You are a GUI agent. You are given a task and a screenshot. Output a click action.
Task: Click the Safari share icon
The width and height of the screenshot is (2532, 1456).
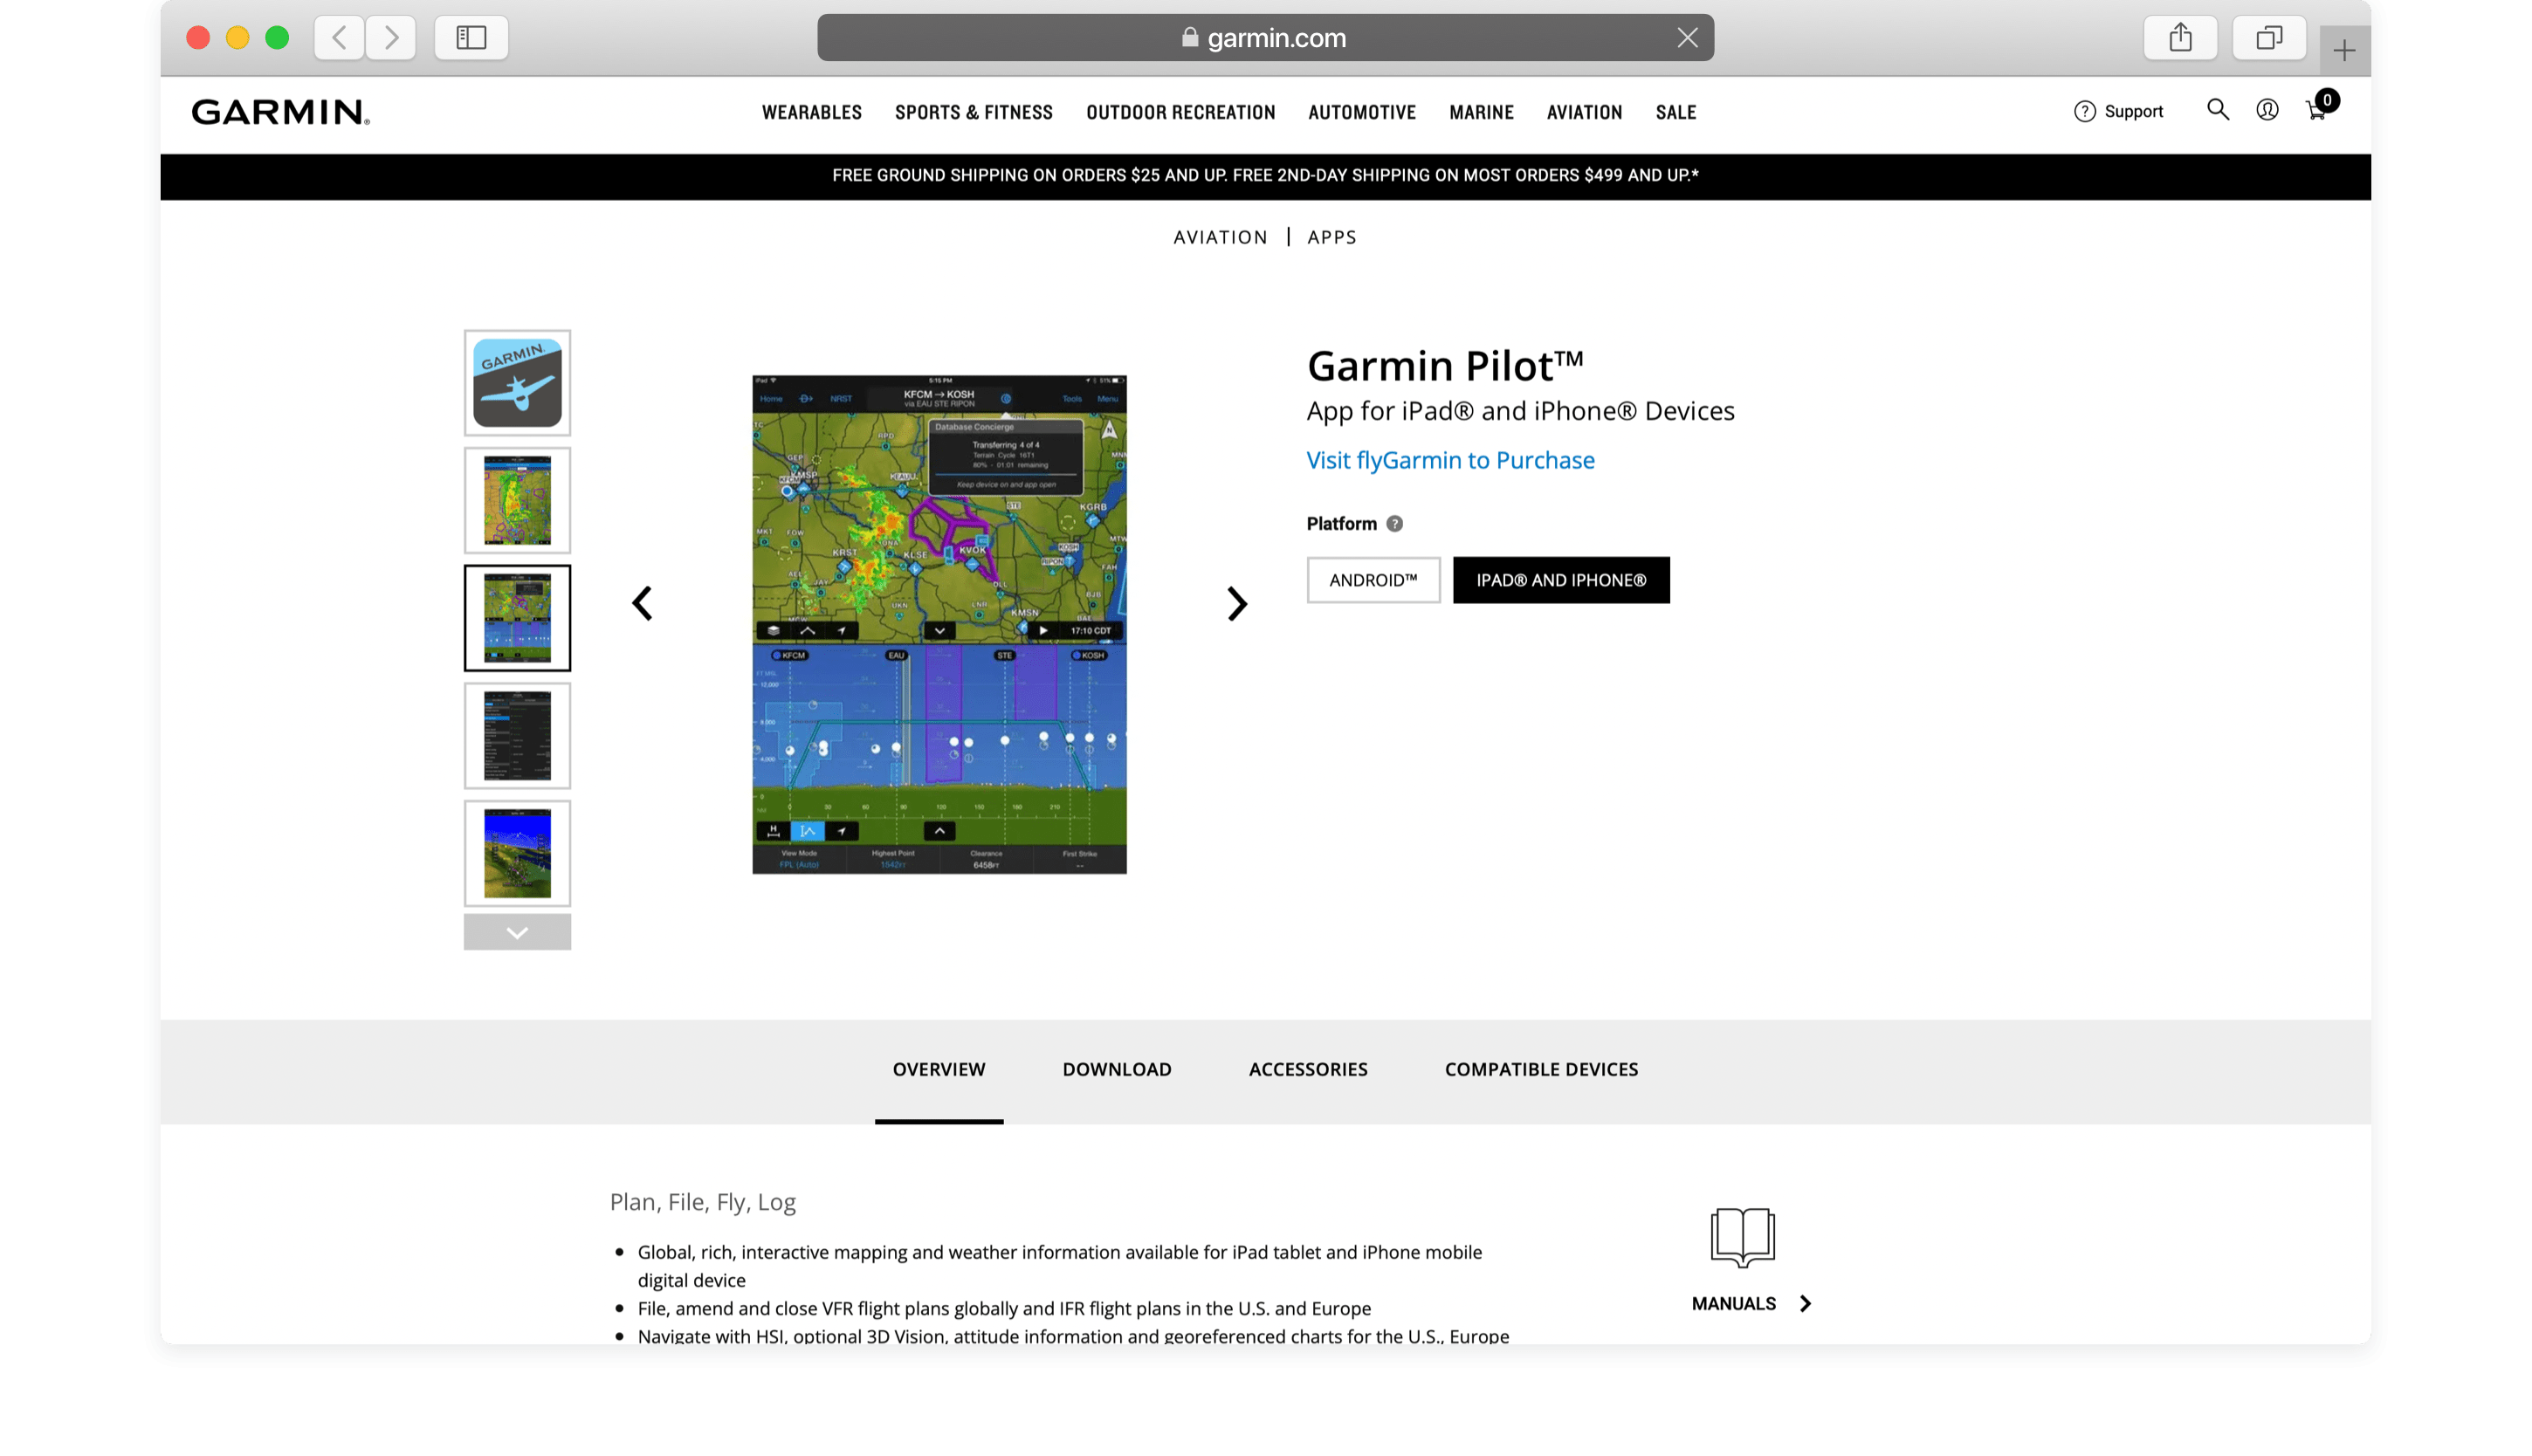click(x=2180, y=38)
